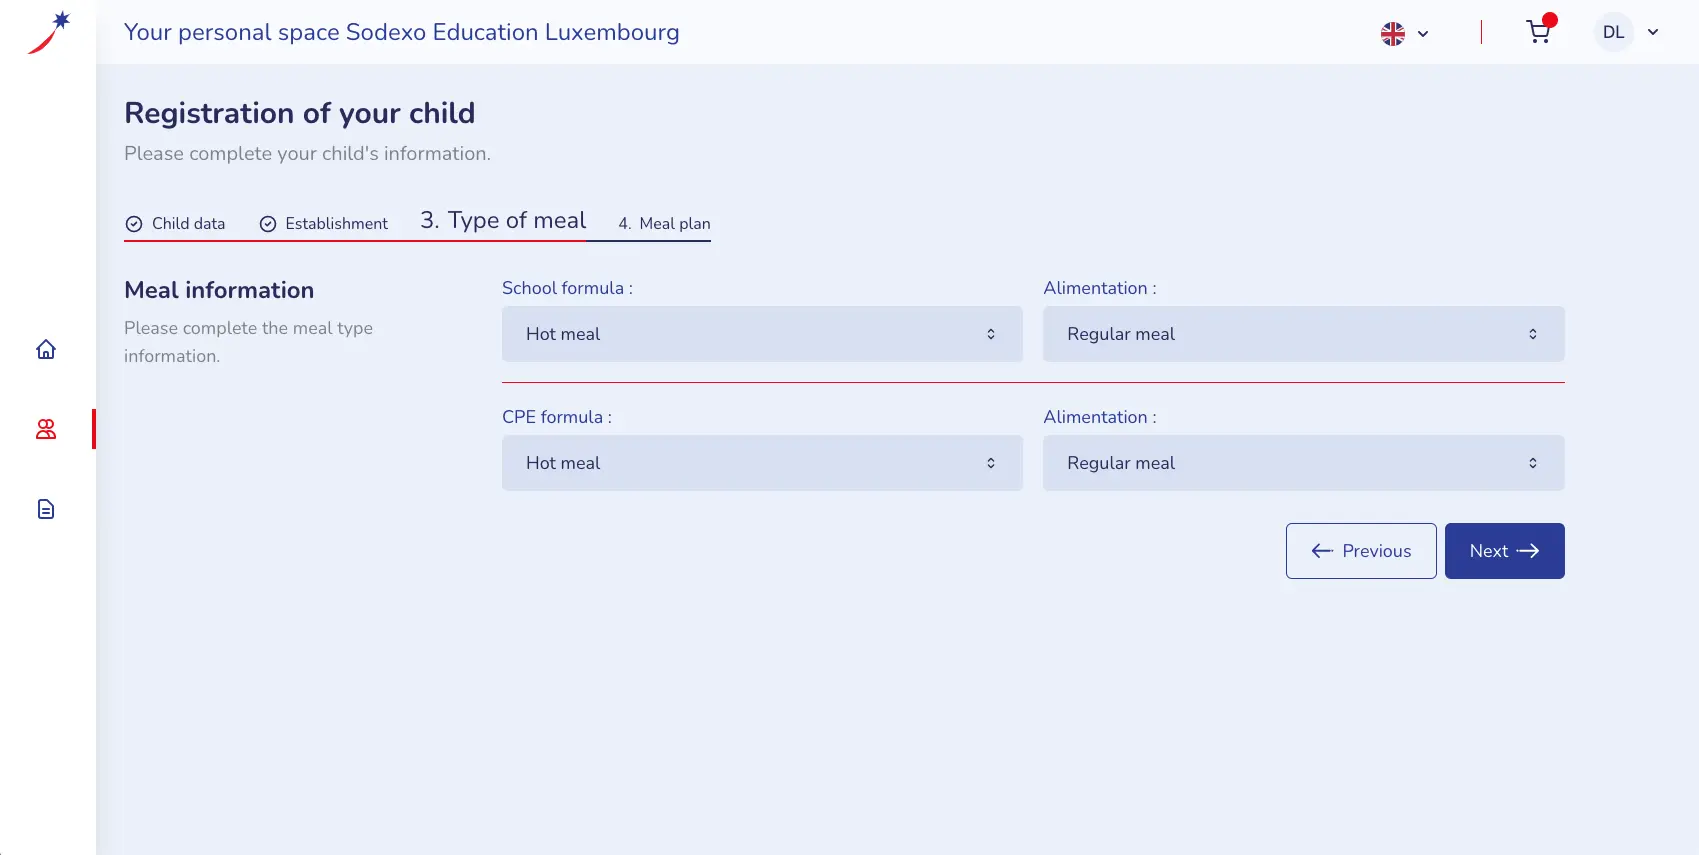
Task: Expand the user account menu chevron
Action: point(1653,32)
